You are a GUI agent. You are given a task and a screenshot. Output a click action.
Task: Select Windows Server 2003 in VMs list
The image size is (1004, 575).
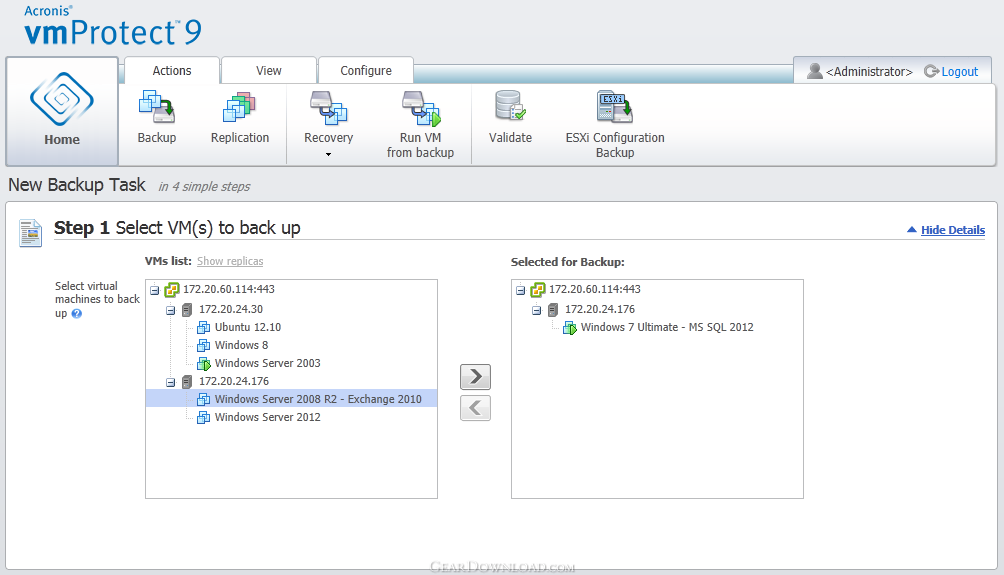268,363
